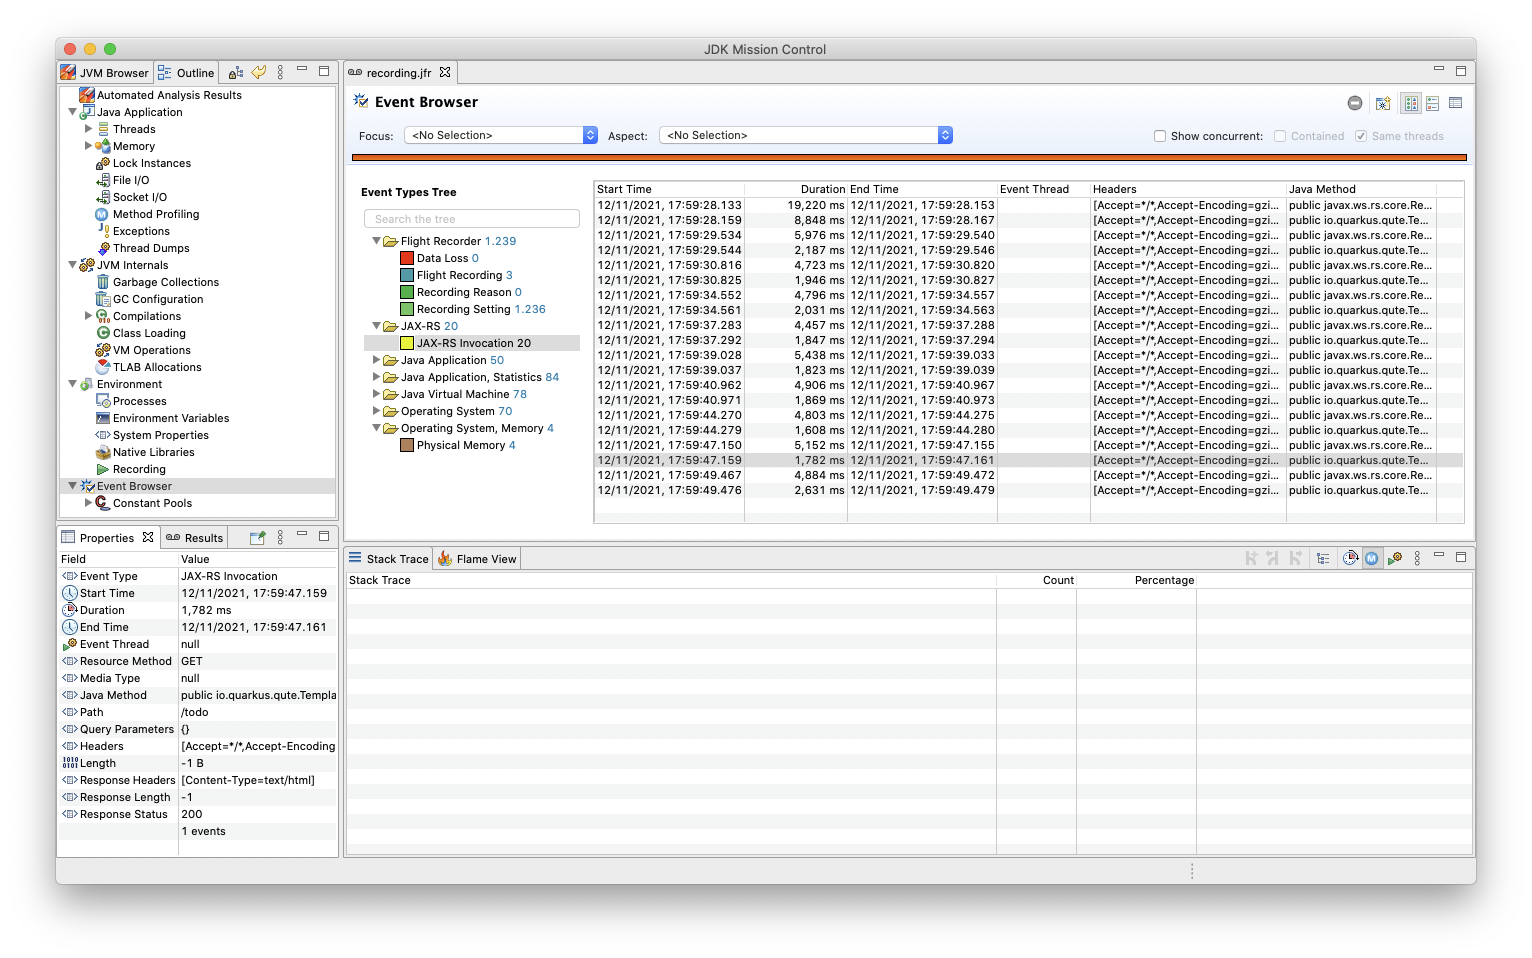
Task: Open VM Operations page
Action: click(x=151, y=350)
